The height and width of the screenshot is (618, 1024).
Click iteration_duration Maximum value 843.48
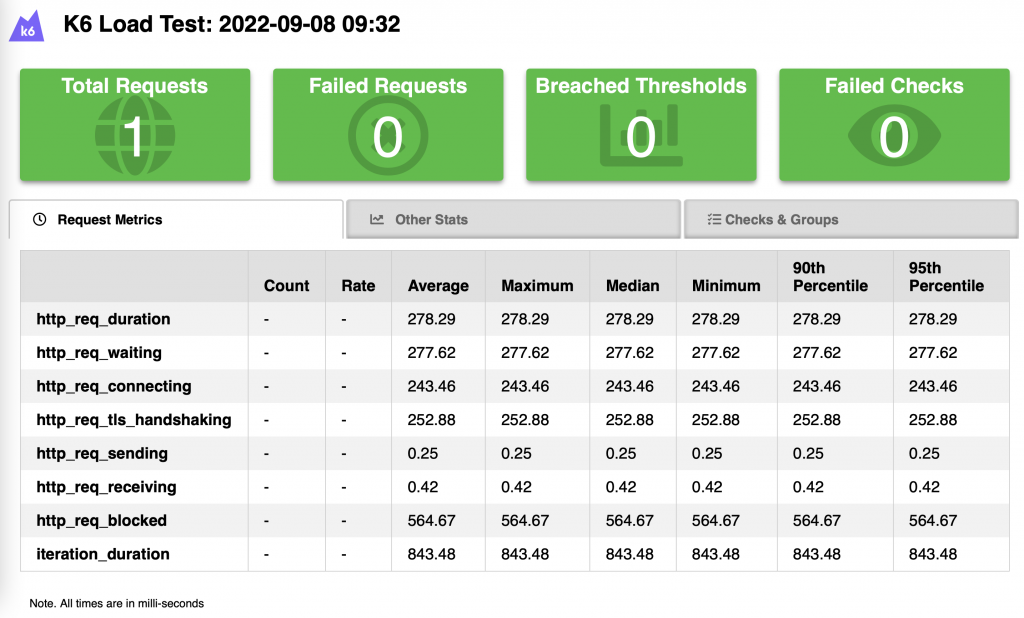525,554
